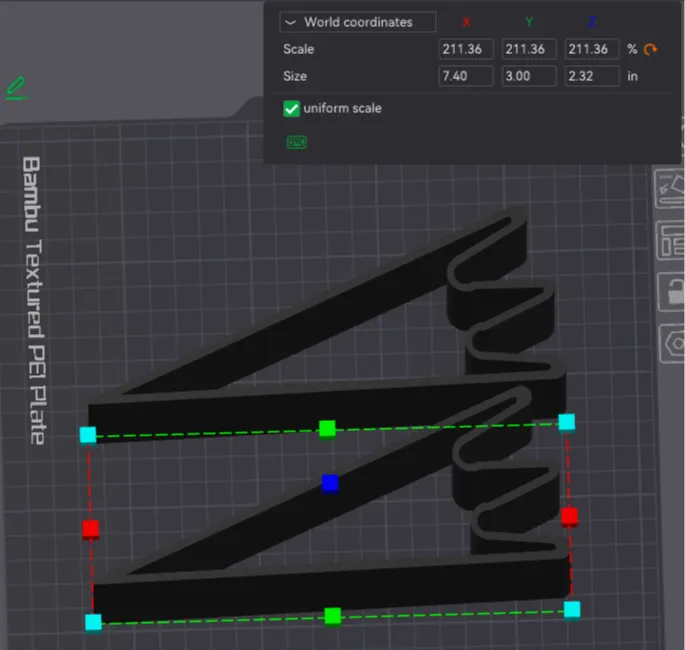Viewport: 685px width, 650px height.
Task: Select the top-right cyan corner scale handle
Action: click(x=567, y=422)
